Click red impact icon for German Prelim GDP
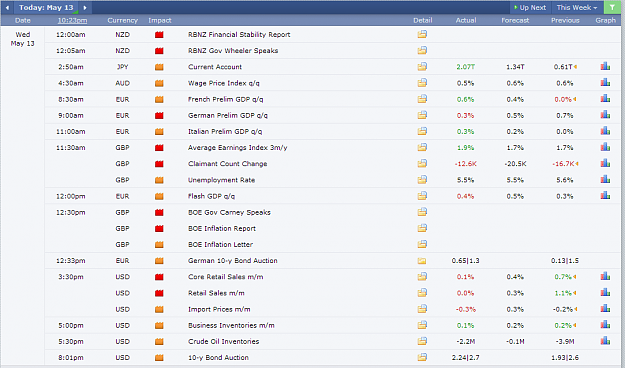Image resolution: width=625 pixels, height=368 pixels. [159, 116]
